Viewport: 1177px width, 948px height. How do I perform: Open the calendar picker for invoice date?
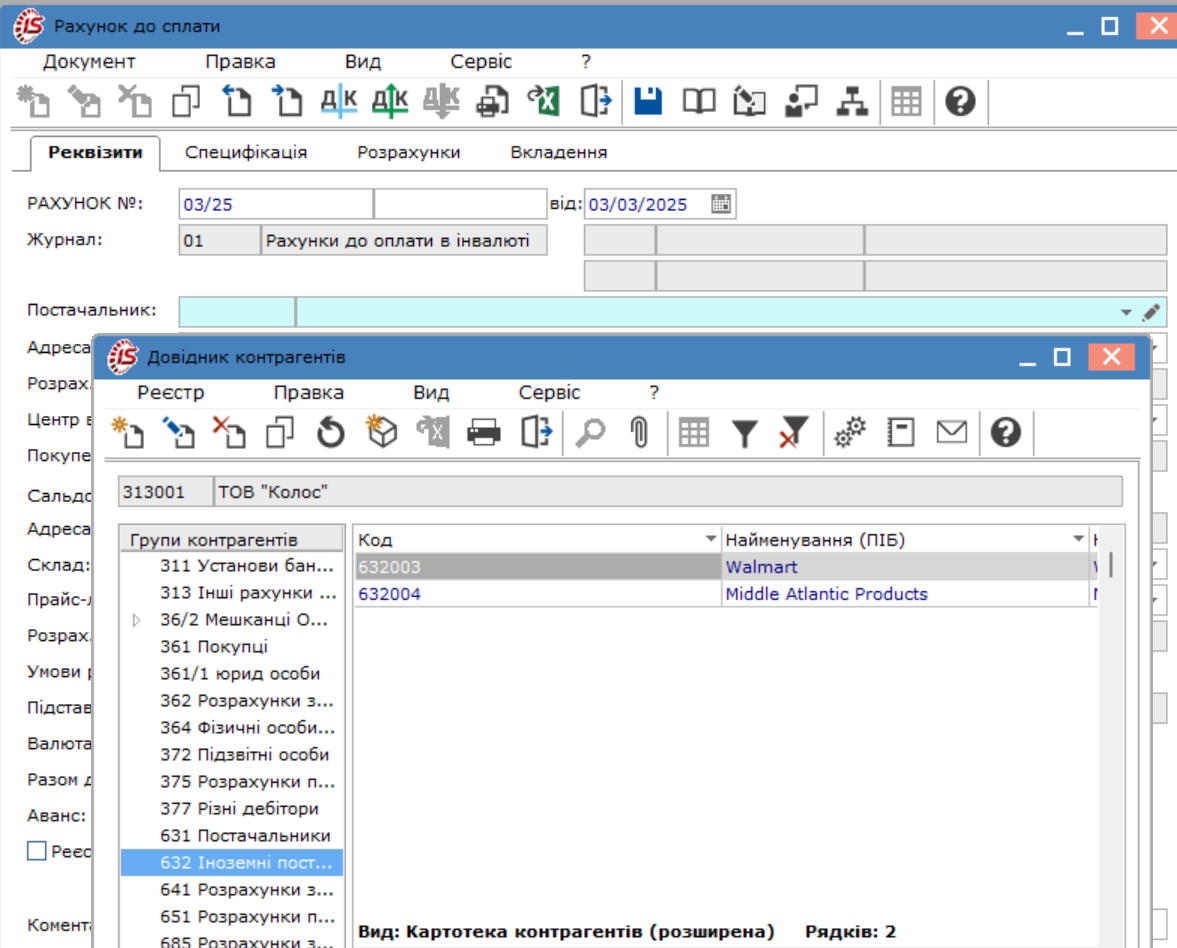tap(721, 203)
